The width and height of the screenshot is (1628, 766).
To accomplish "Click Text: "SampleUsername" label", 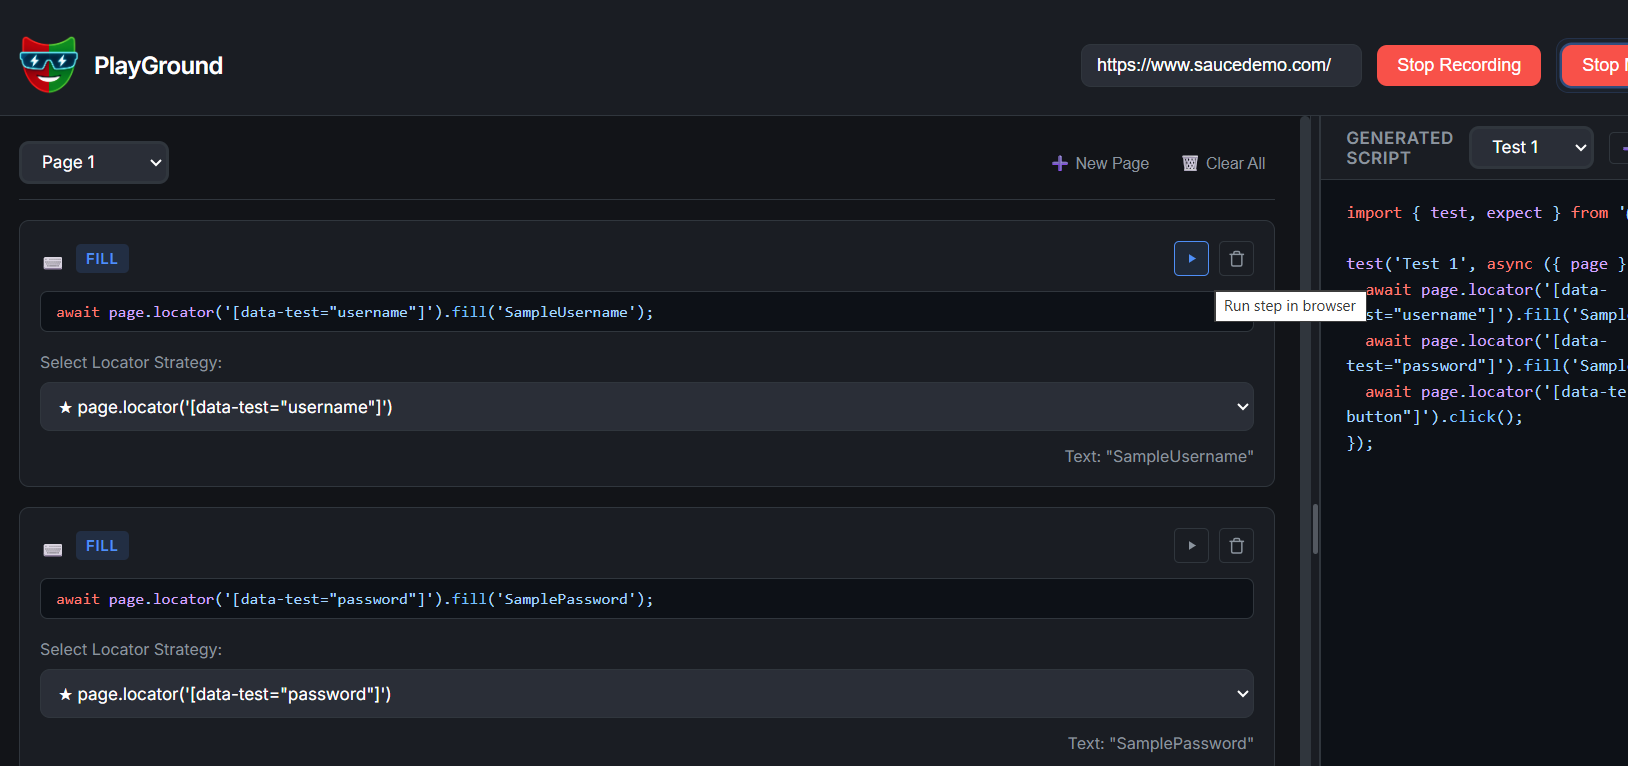I will [x=1159, y=456].
